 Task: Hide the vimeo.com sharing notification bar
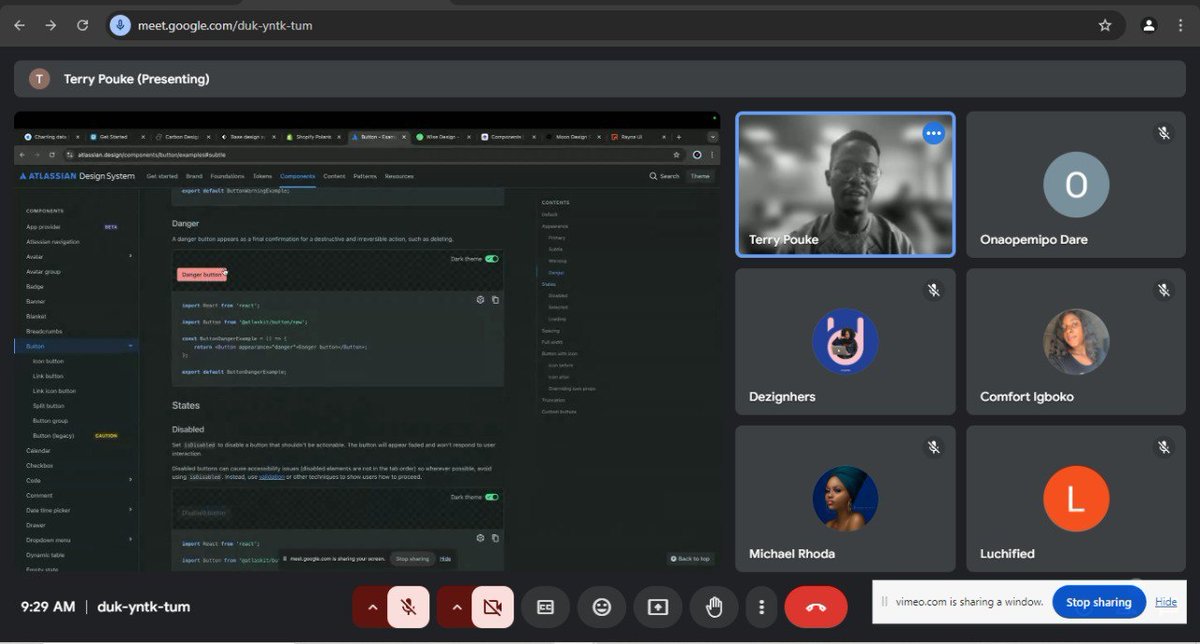click(1166, 602)
